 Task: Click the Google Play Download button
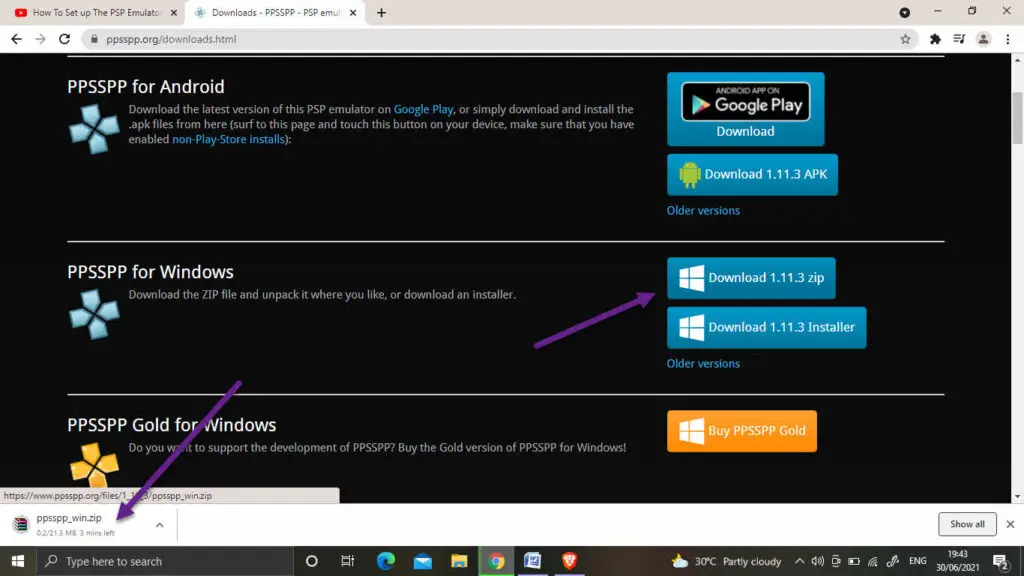point(745,109)
